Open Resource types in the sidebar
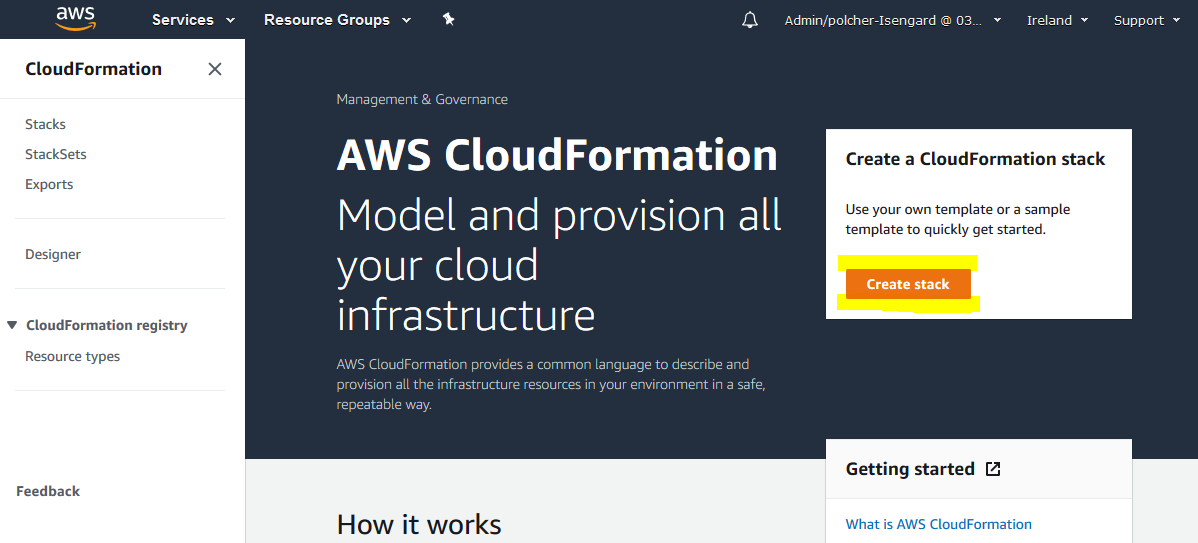 pos(73,357)
